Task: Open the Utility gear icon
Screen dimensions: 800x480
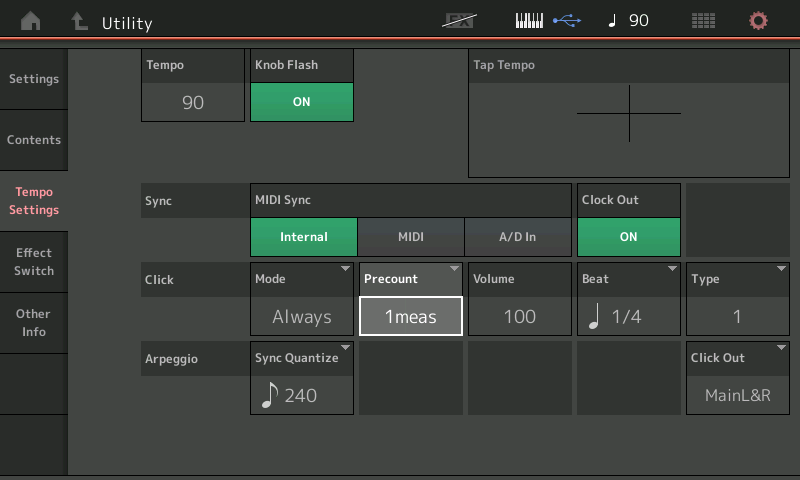Action: [x=758, y=21]
